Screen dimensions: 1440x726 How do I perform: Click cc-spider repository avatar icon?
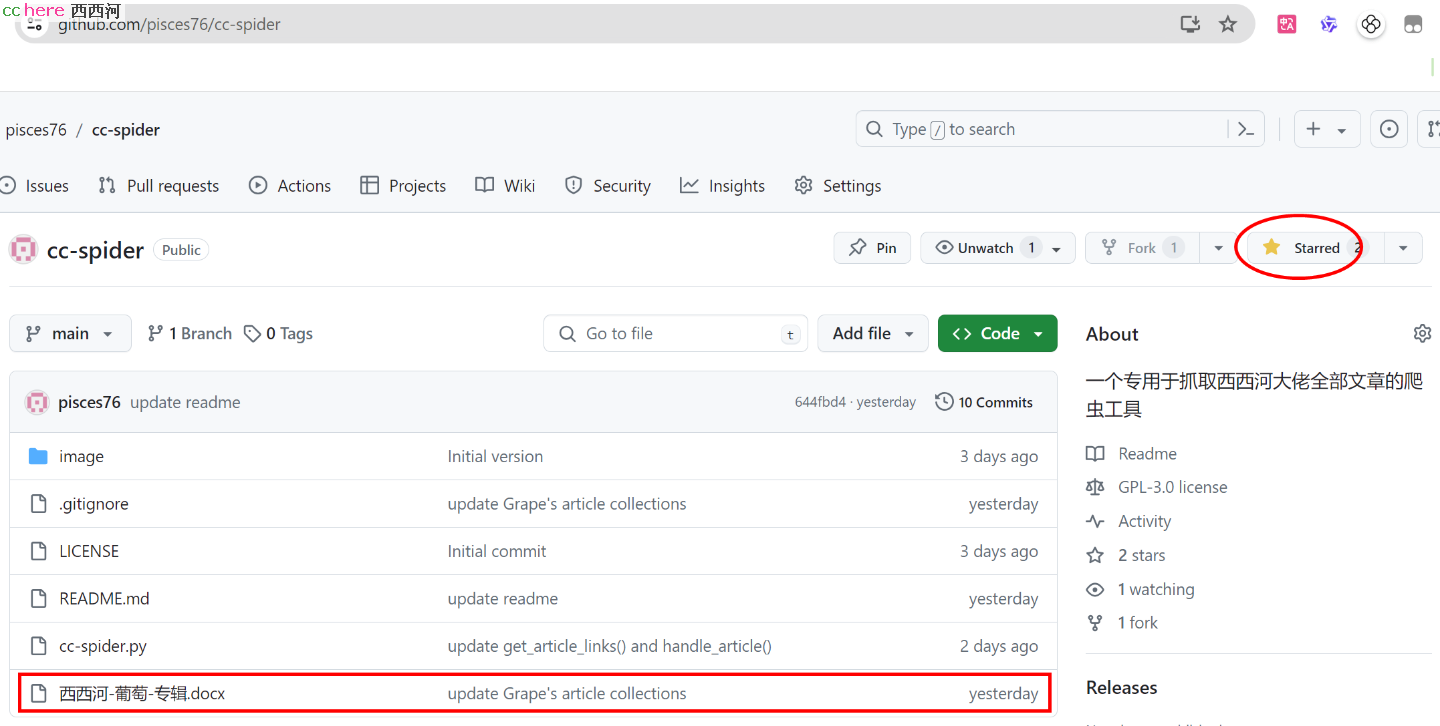[x=23, y=250]
